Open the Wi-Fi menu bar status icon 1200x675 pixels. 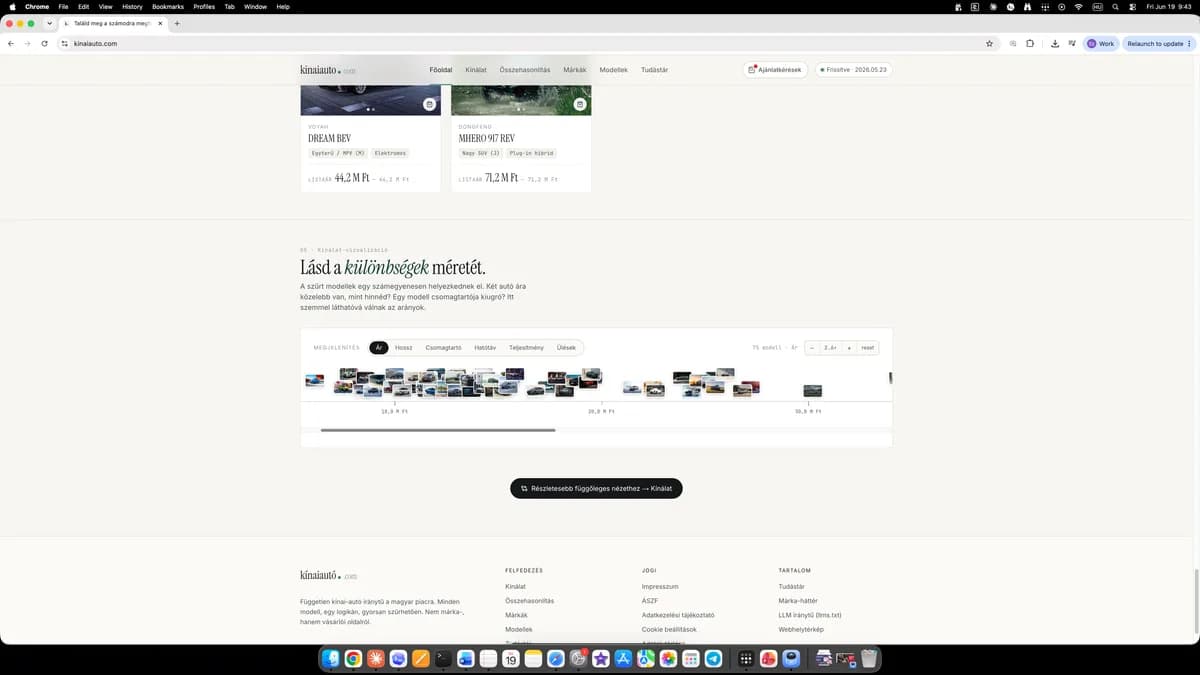(1078, 6)
